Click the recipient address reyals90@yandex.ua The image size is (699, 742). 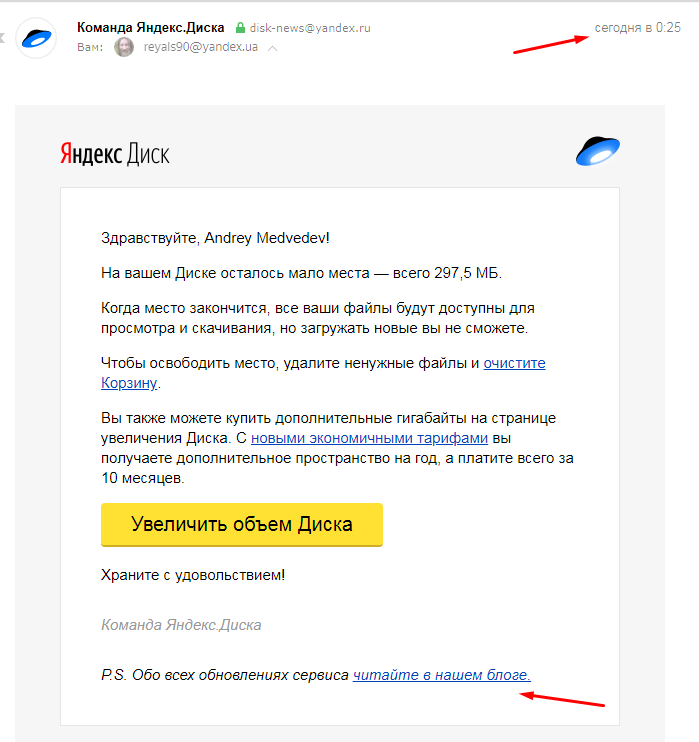201,47
